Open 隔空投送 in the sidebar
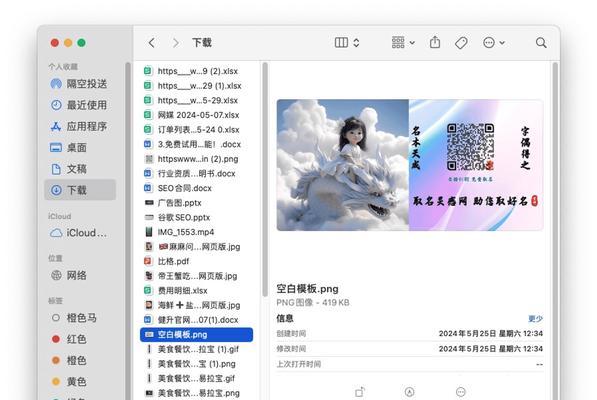This screenshot has height=400, width=597. point(80,84)
